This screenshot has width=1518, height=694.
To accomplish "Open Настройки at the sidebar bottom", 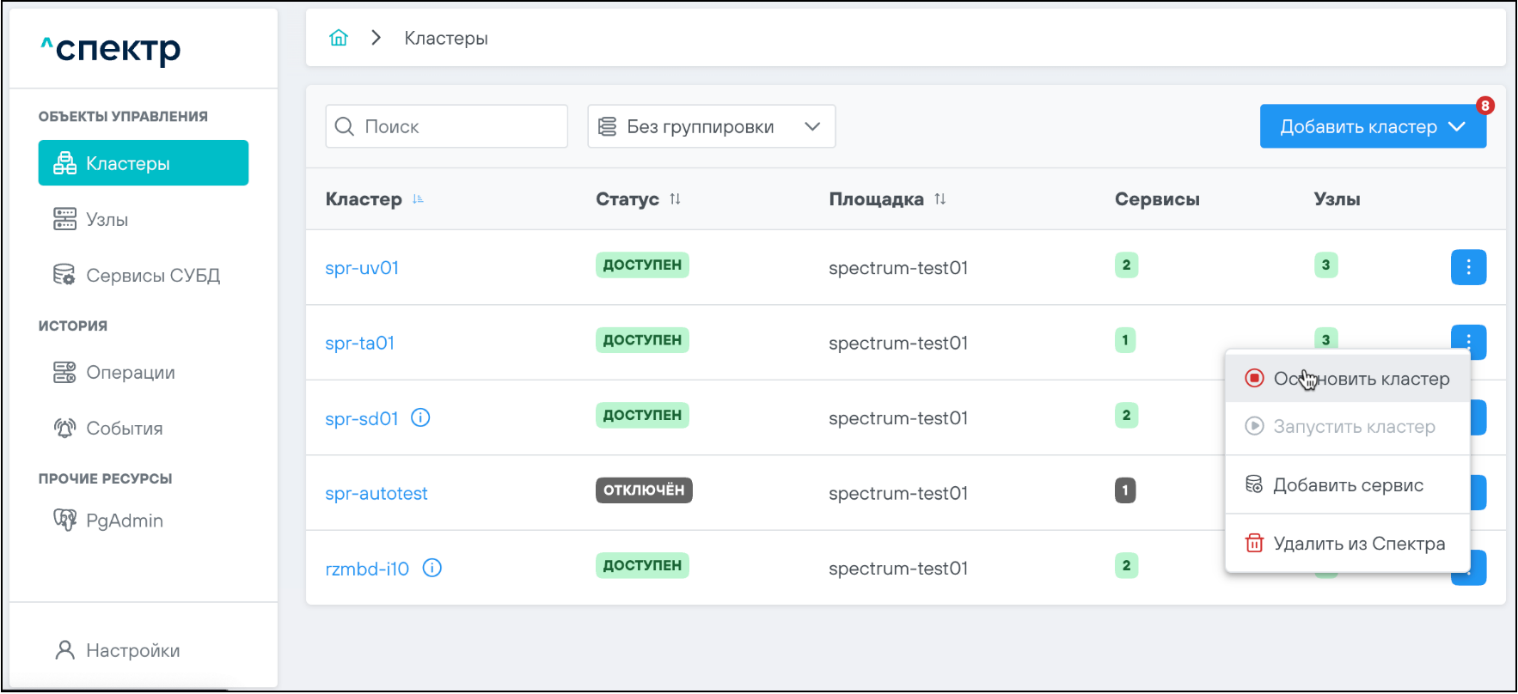I will [x=132, y=650].
